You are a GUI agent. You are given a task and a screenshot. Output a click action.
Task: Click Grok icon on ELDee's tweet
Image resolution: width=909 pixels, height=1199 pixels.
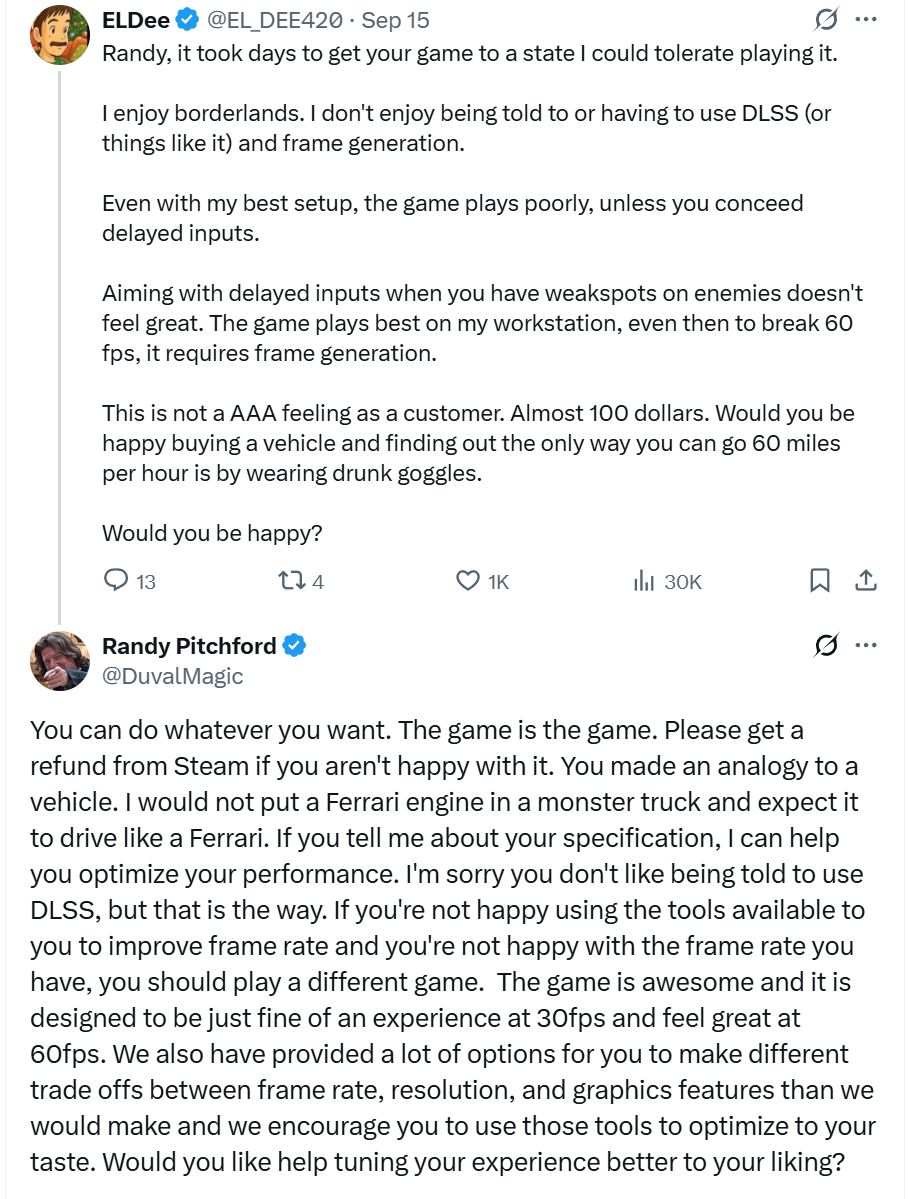pos(826,19)
